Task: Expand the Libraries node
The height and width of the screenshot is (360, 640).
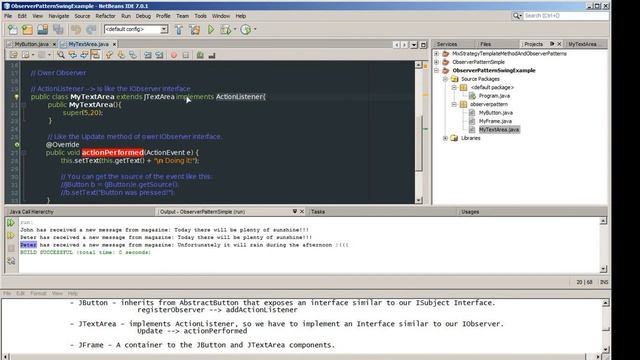Action: [445, 138]
